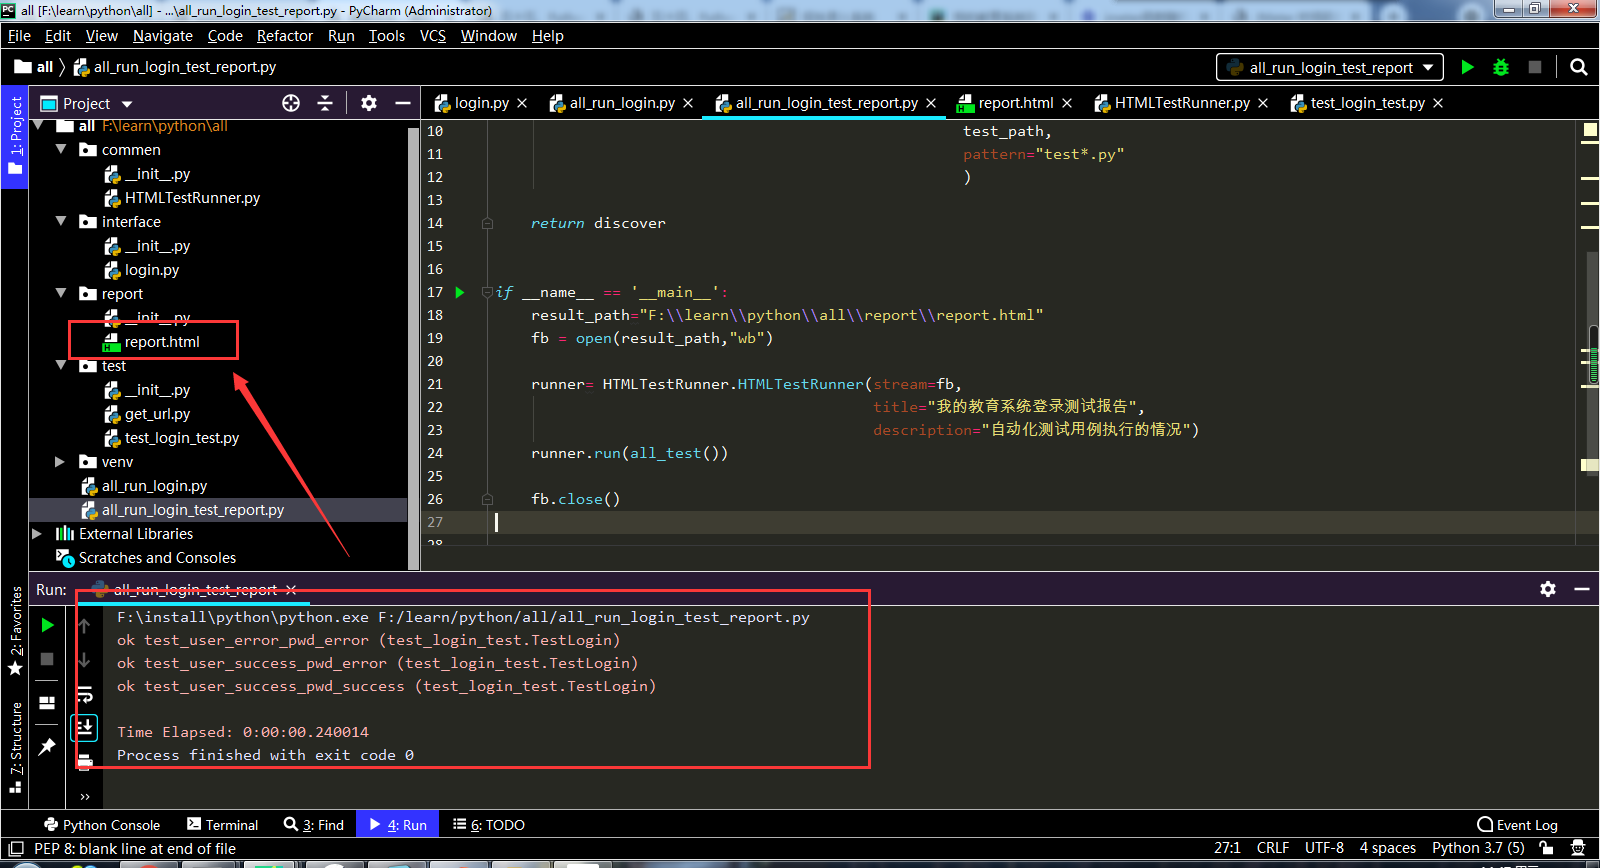Viewport: 1600px width, 868px height.
Task: Close the login.py editor tab
Action: 522,103
